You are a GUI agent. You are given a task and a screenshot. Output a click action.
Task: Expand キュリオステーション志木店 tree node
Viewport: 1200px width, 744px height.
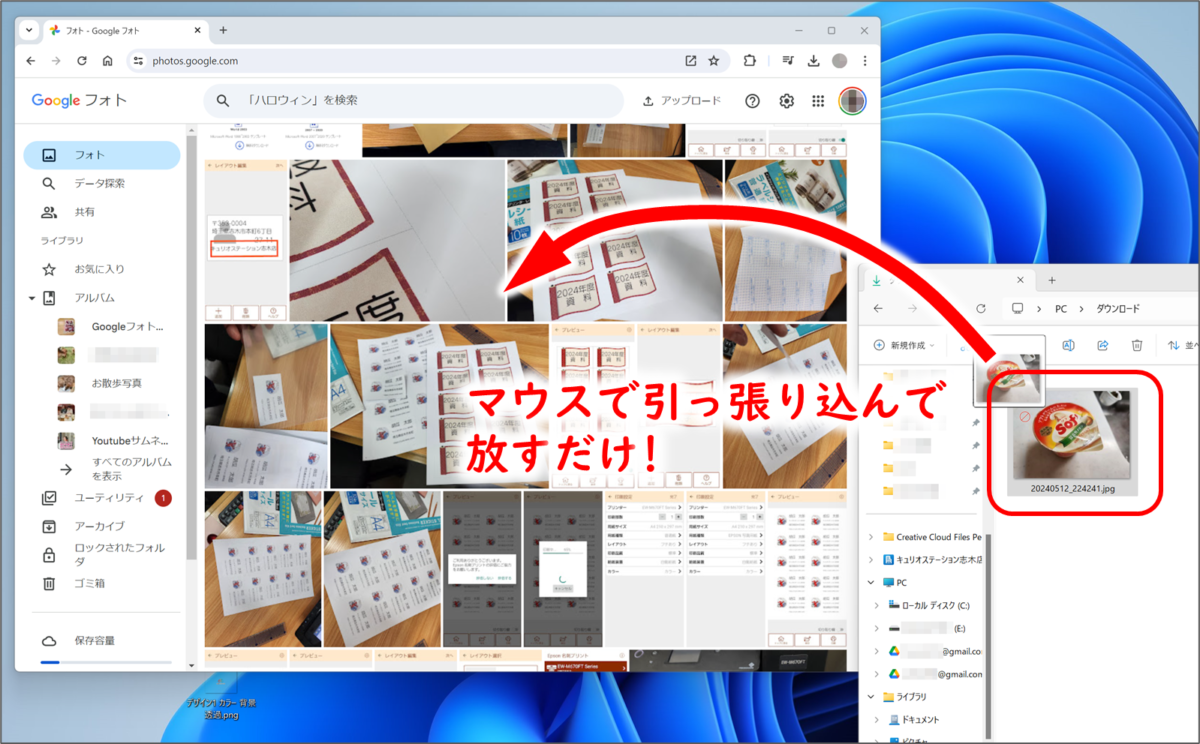pyautogui.click(x=873, y=560)
